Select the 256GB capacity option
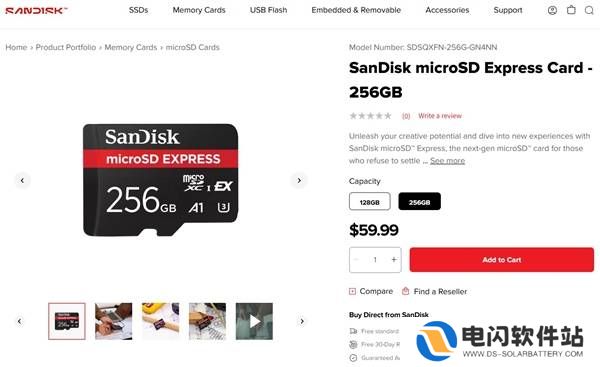The image size is (600, 367). (x=419, y=202)
